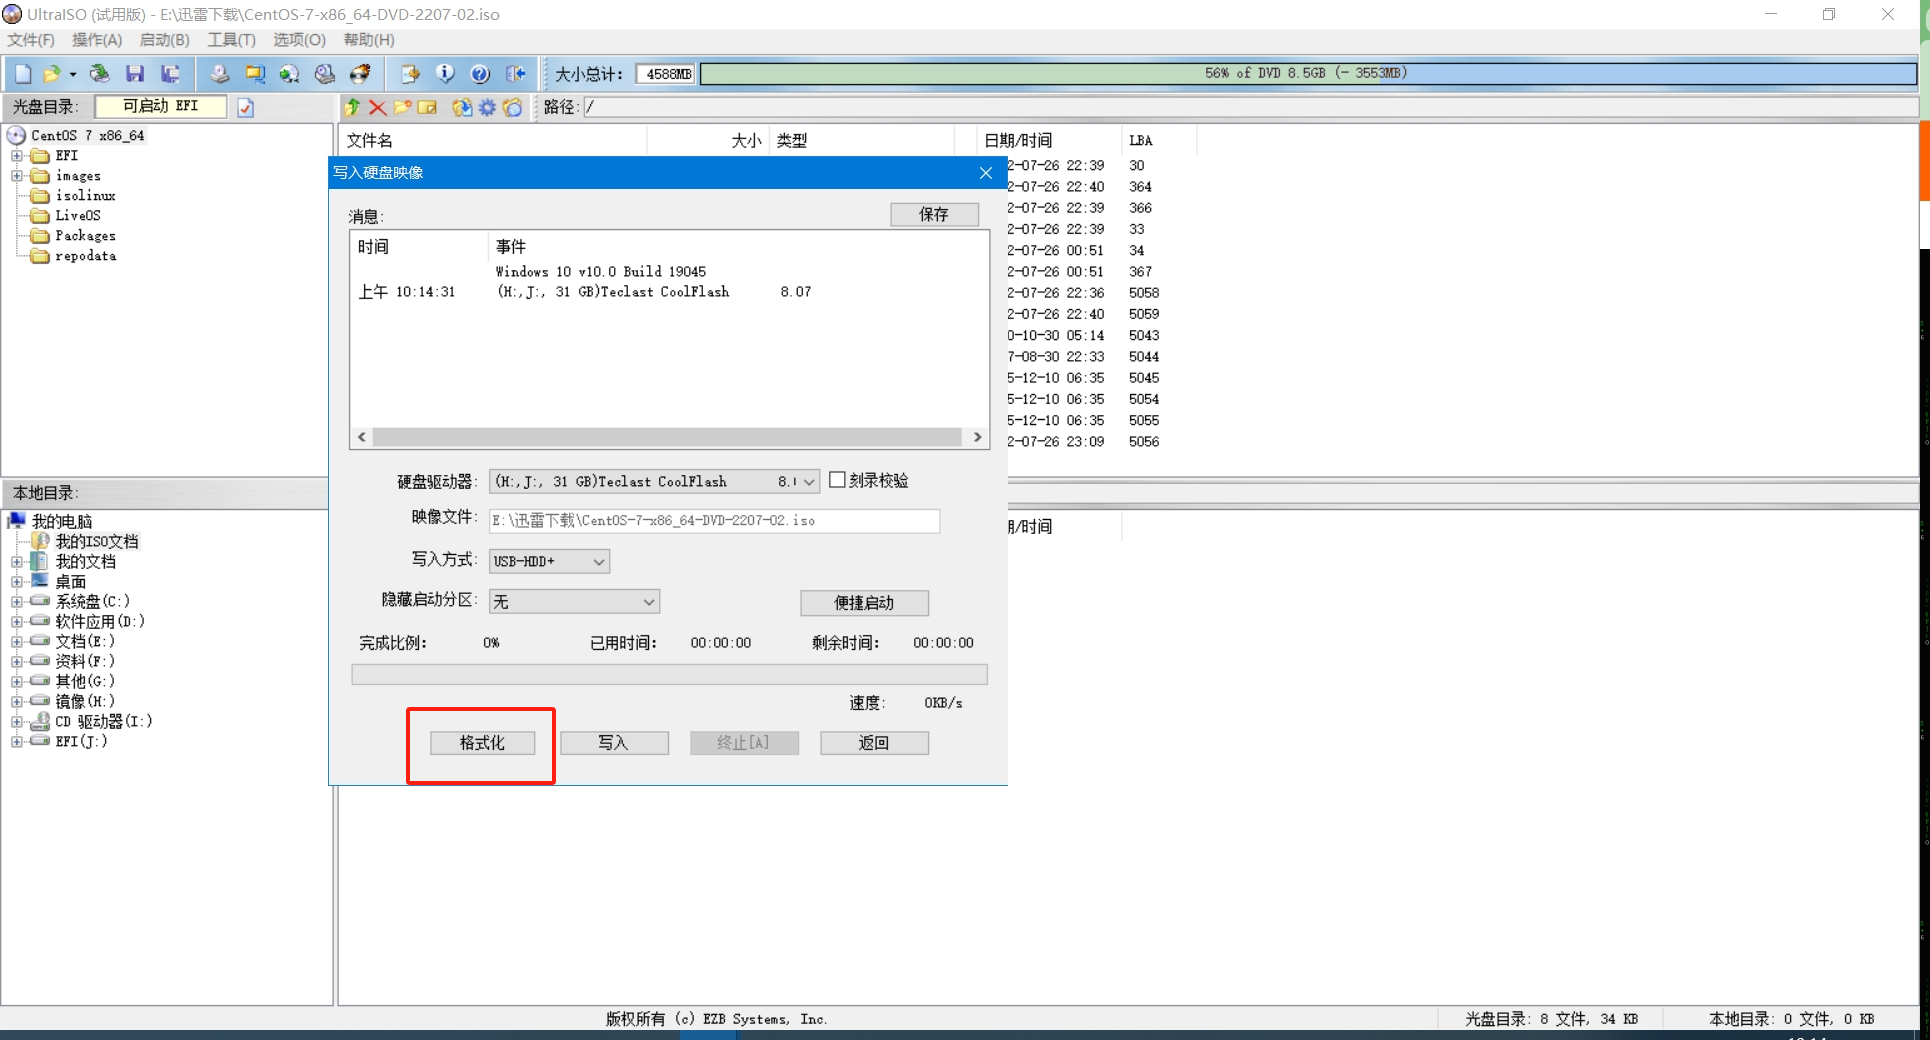Click the message list horizontal scrollbar track
Screen dimensions: 1930x1040
(667, 437)
